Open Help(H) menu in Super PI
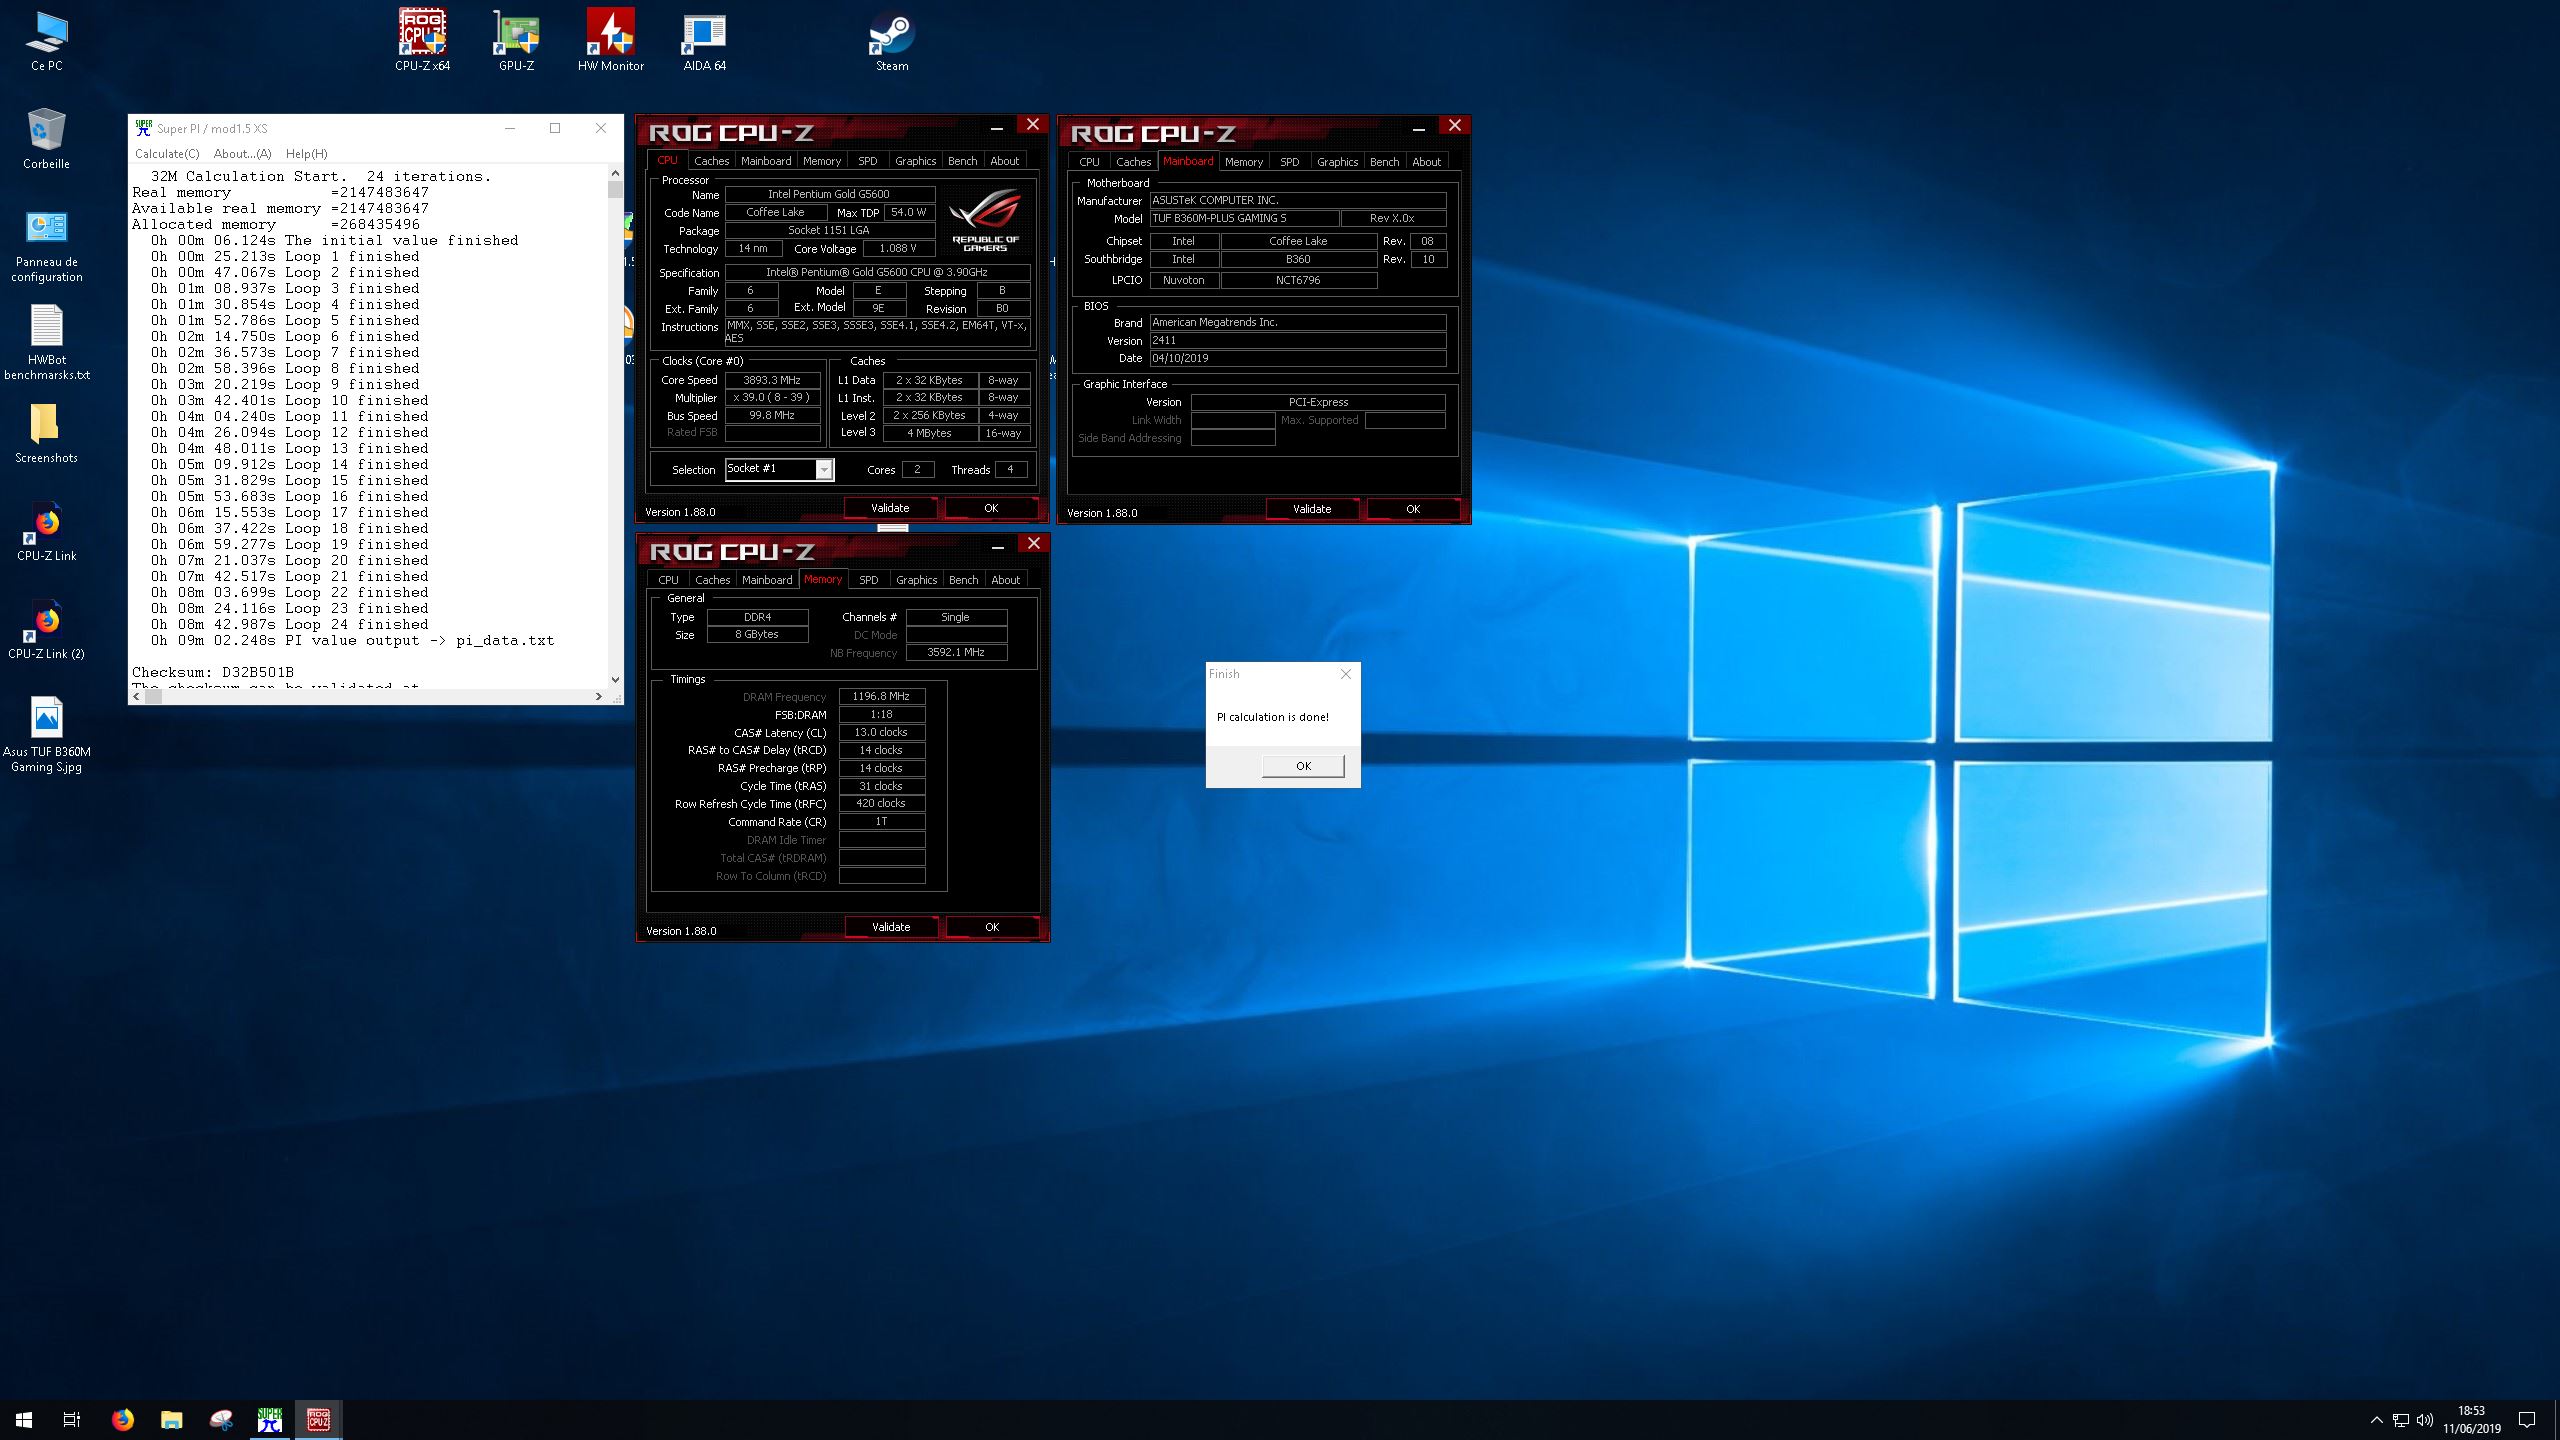The image size is (2560, 1440). tap(306, 154)
